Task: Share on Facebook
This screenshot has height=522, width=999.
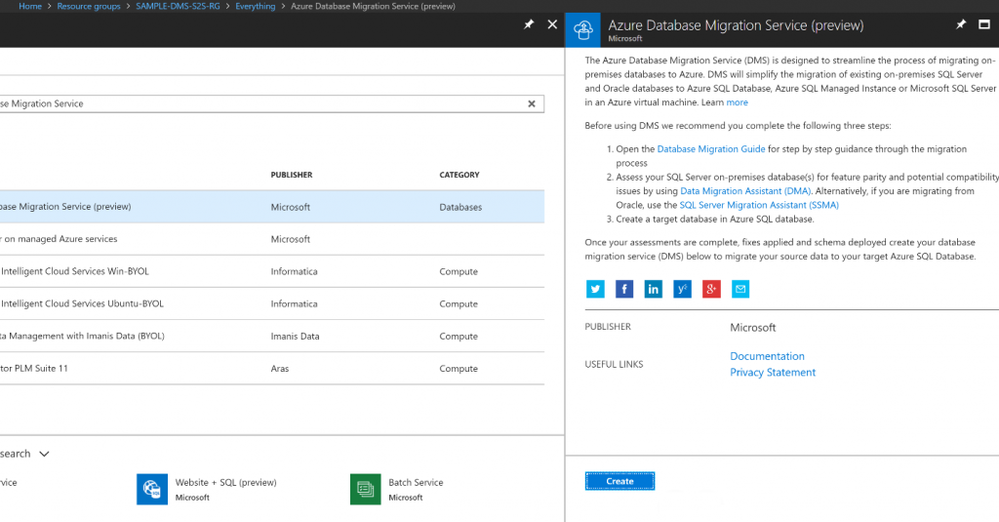Action: pyautogui.click(x=624, y=289)
